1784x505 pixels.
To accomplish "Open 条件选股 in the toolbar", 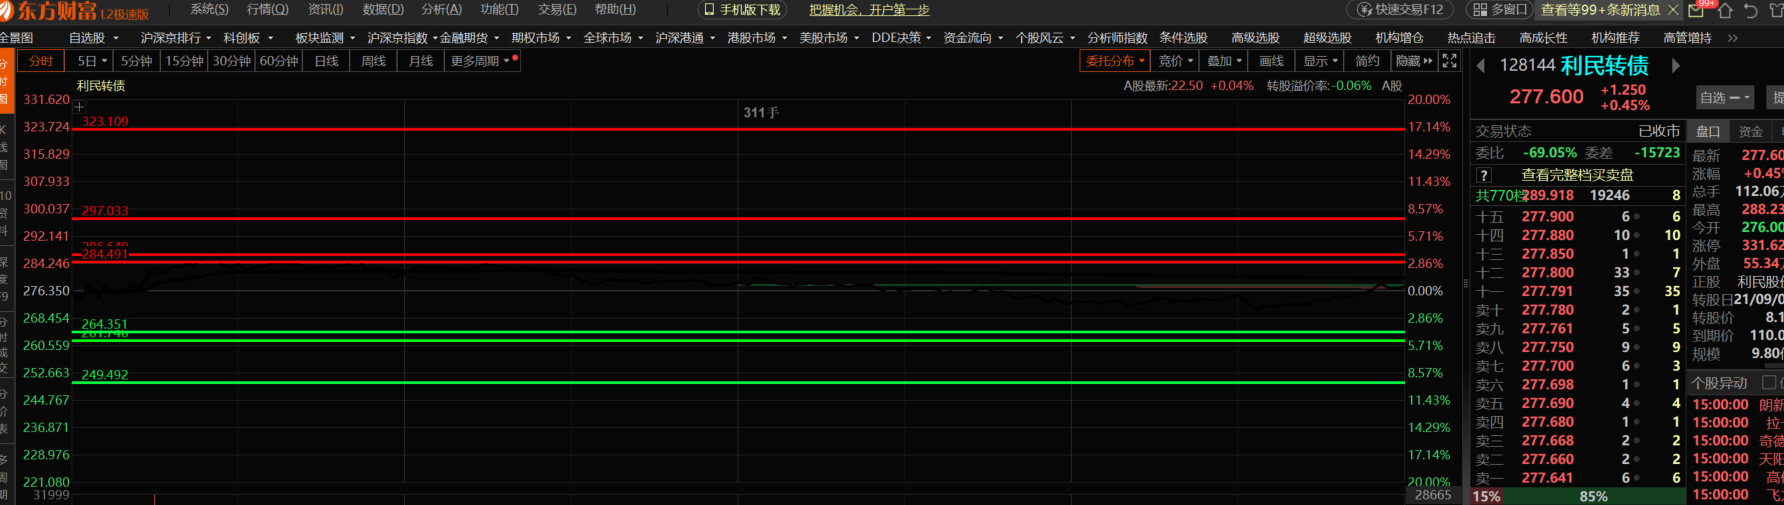I will point(1183,38).
